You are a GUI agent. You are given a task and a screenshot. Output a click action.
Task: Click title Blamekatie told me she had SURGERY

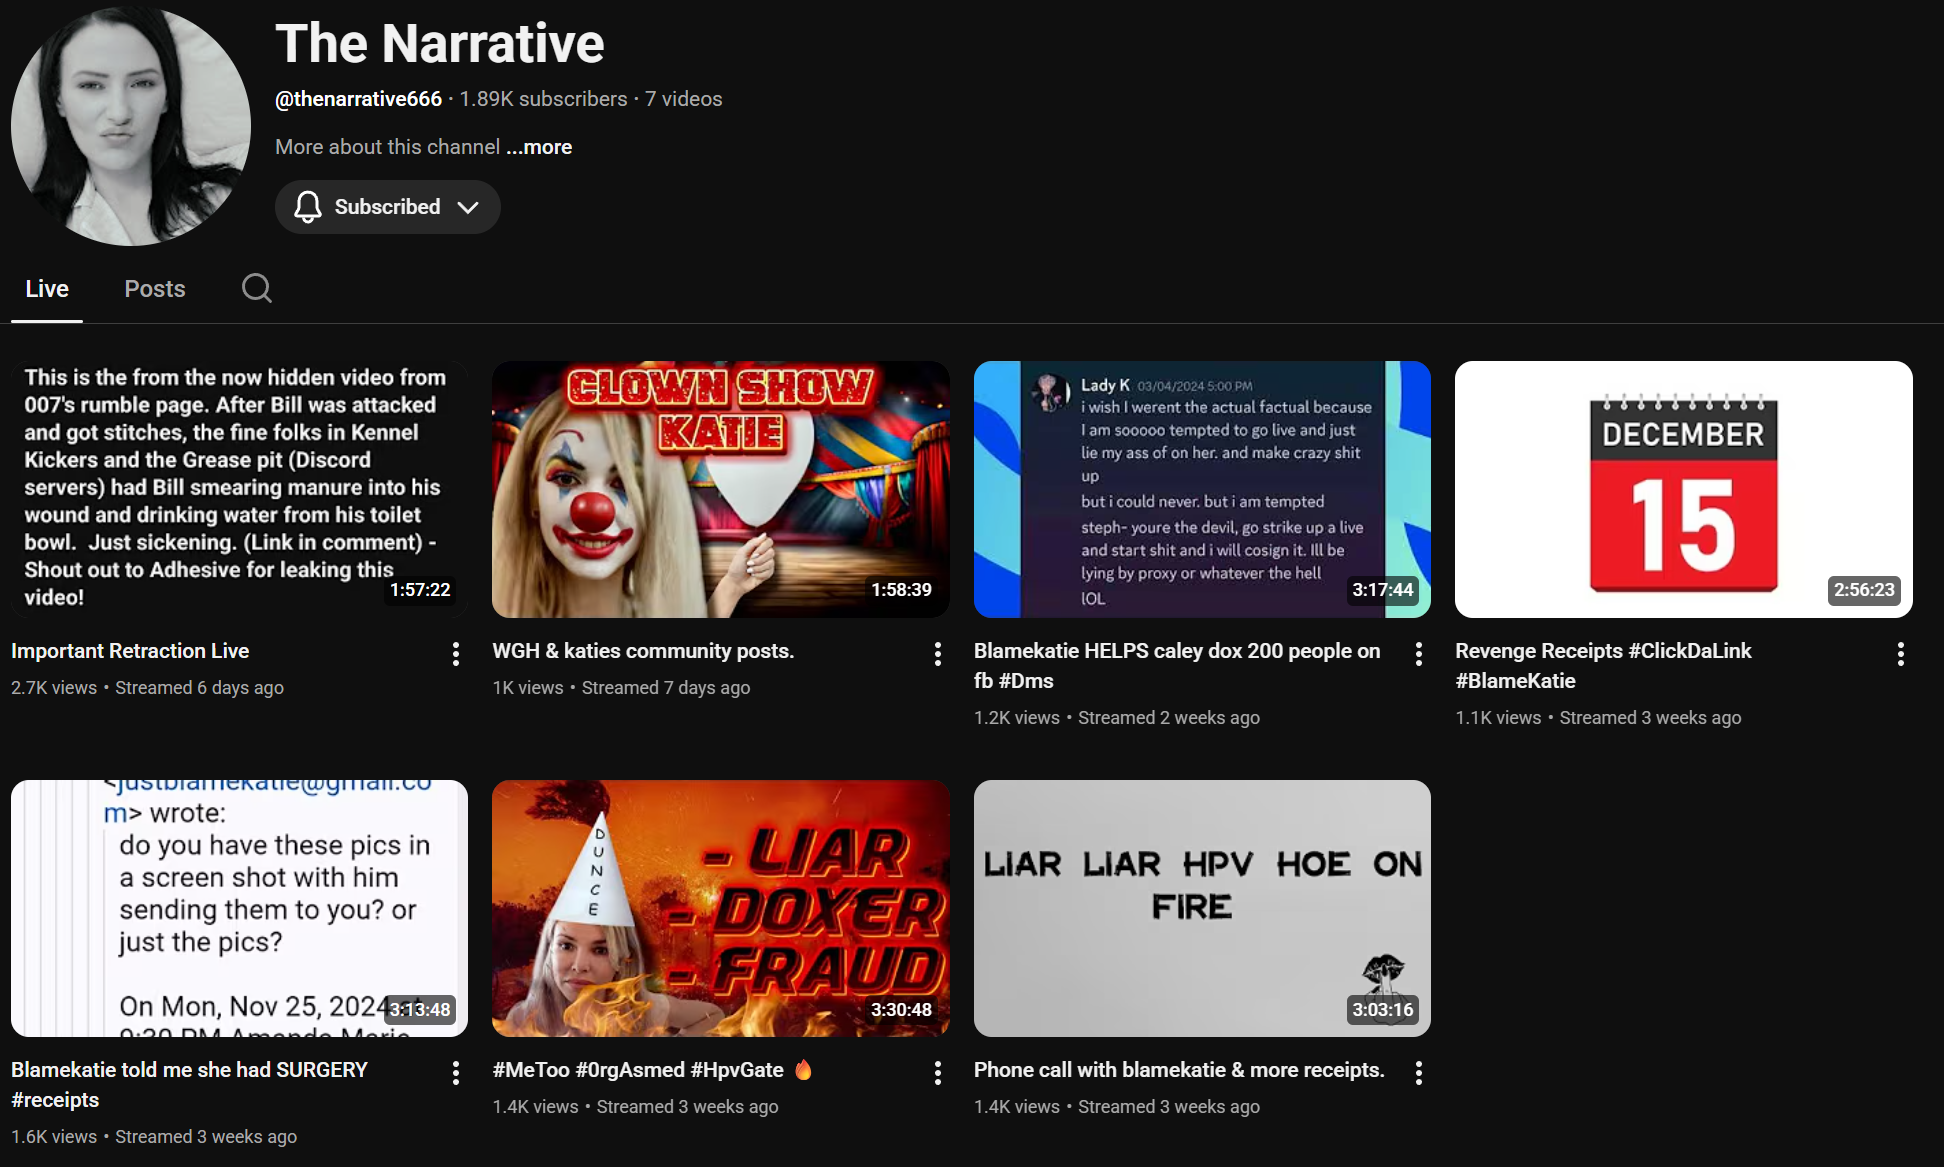tap(189, 1085)
